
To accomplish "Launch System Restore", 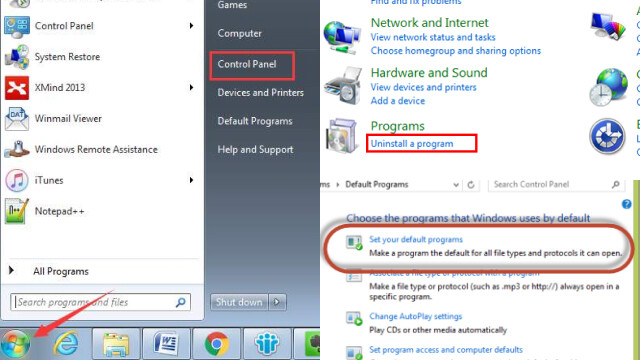I will pos(67,57).
